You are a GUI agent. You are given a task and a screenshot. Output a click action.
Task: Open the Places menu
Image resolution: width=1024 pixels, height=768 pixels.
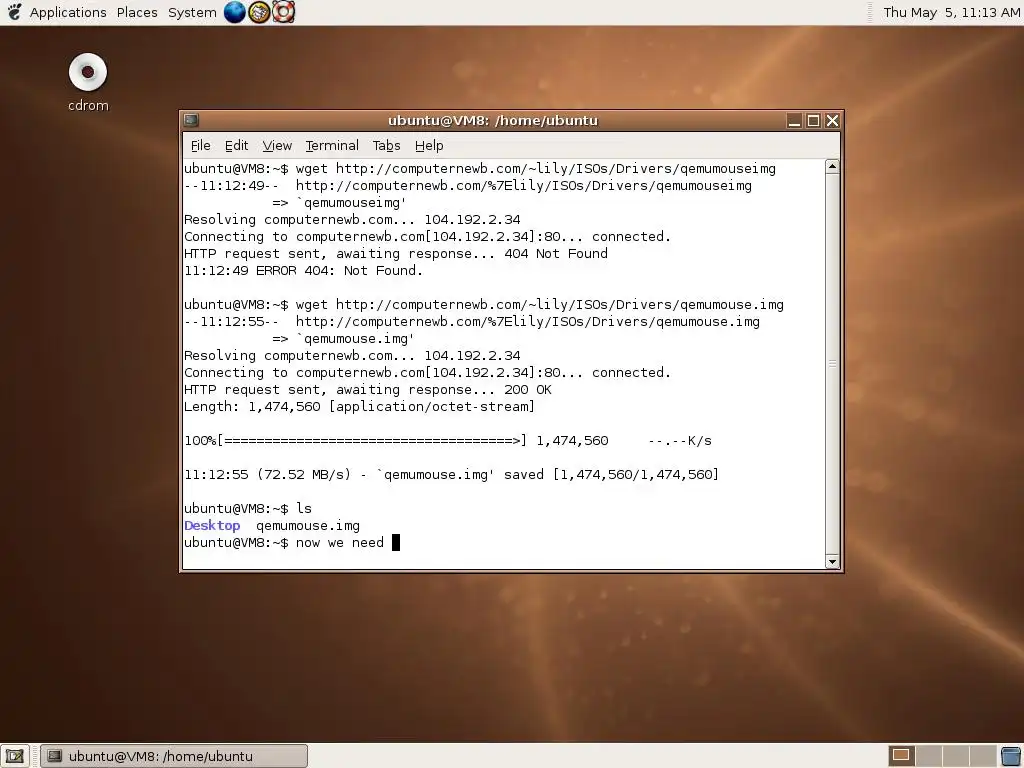tap(137, 12)
